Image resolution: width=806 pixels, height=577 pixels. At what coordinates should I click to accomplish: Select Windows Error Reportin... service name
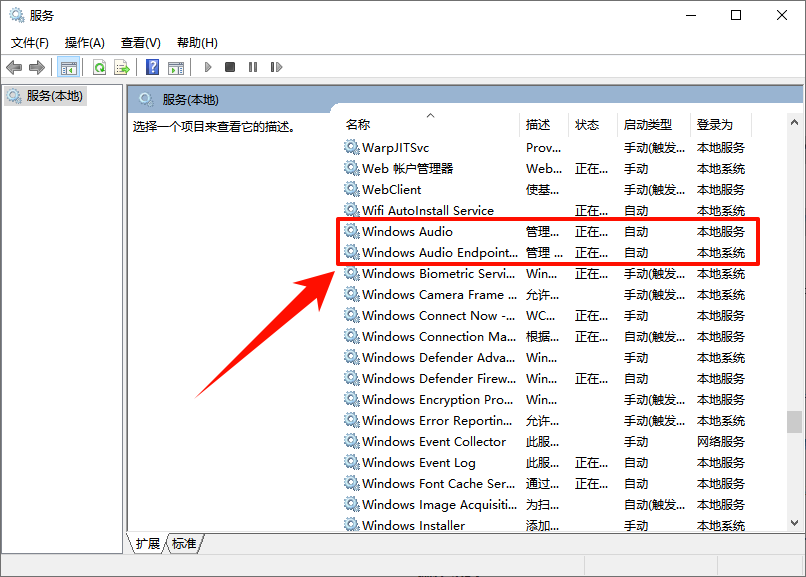(x=437, y=421)
